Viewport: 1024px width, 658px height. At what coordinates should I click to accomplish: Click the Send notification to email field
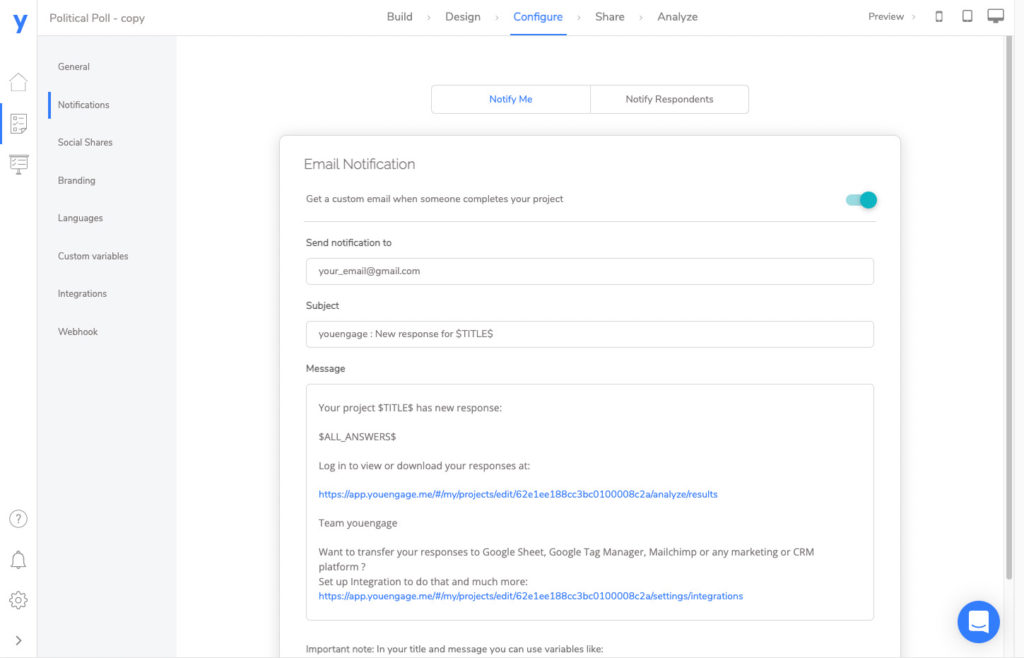pos(590,271)
